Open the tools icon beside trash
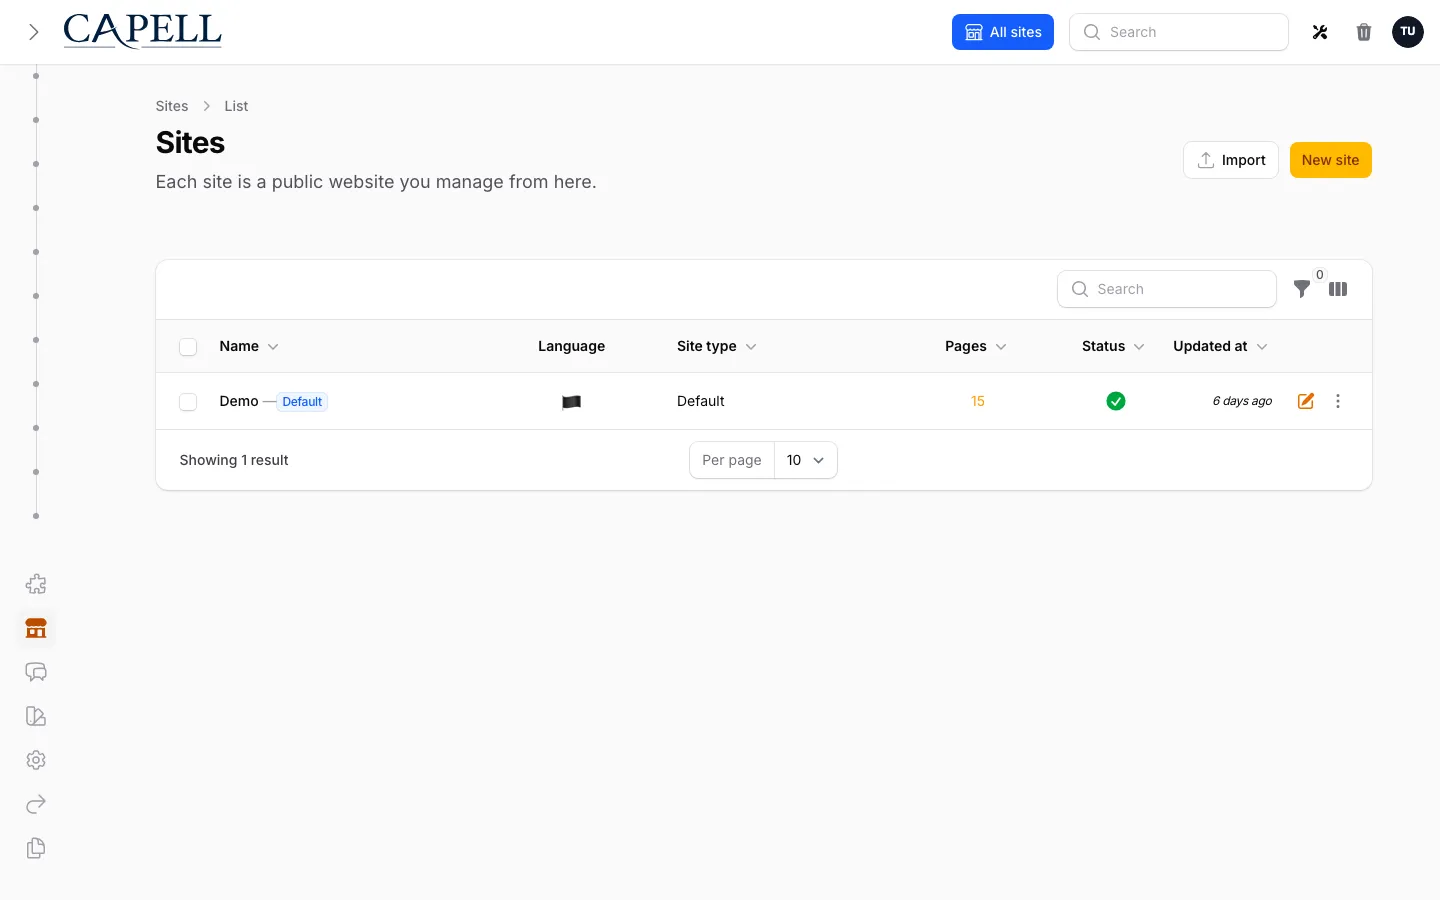 click(x=1320, y=32)
